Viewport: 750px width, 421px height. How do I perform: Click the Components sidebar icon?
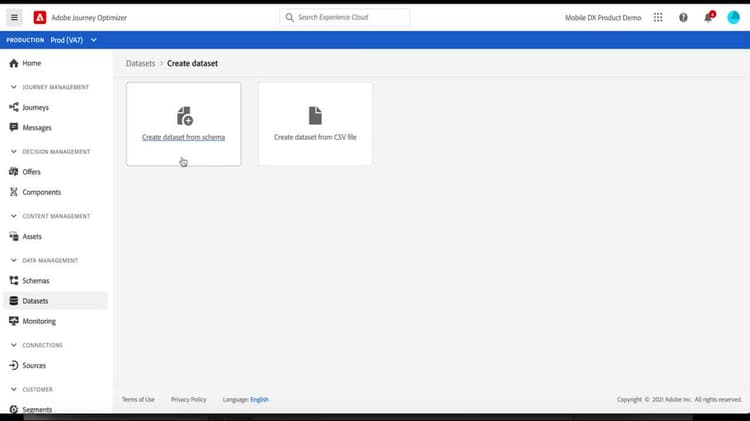pos(13,192)
